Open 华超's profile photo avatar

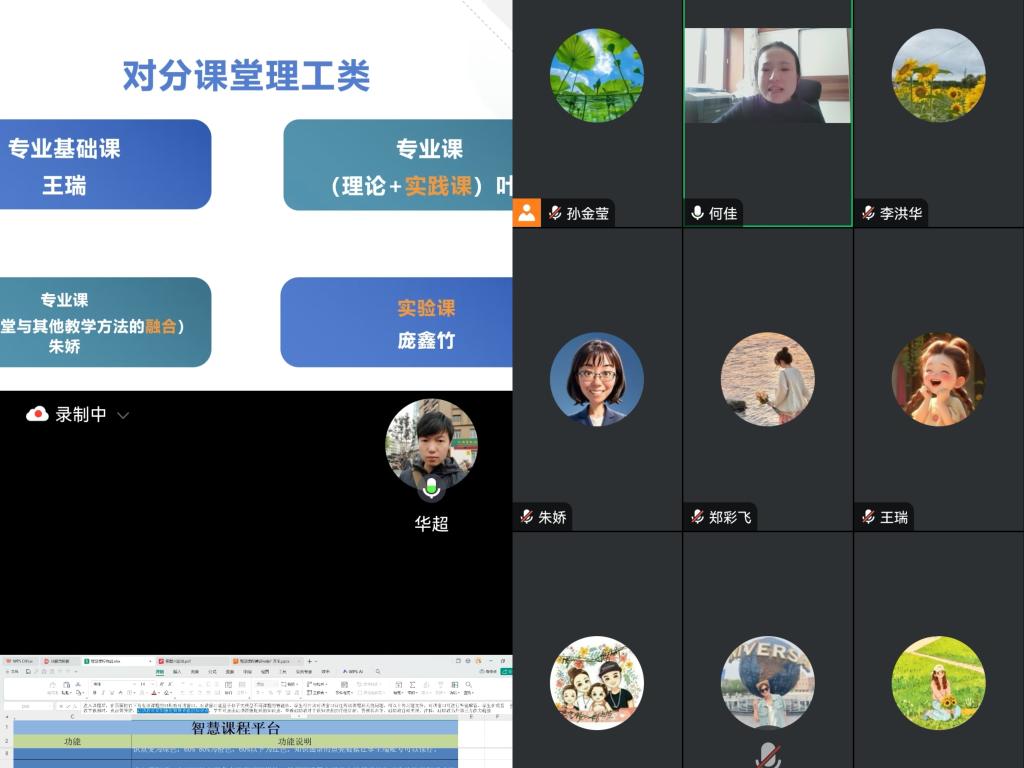[431, 445]
